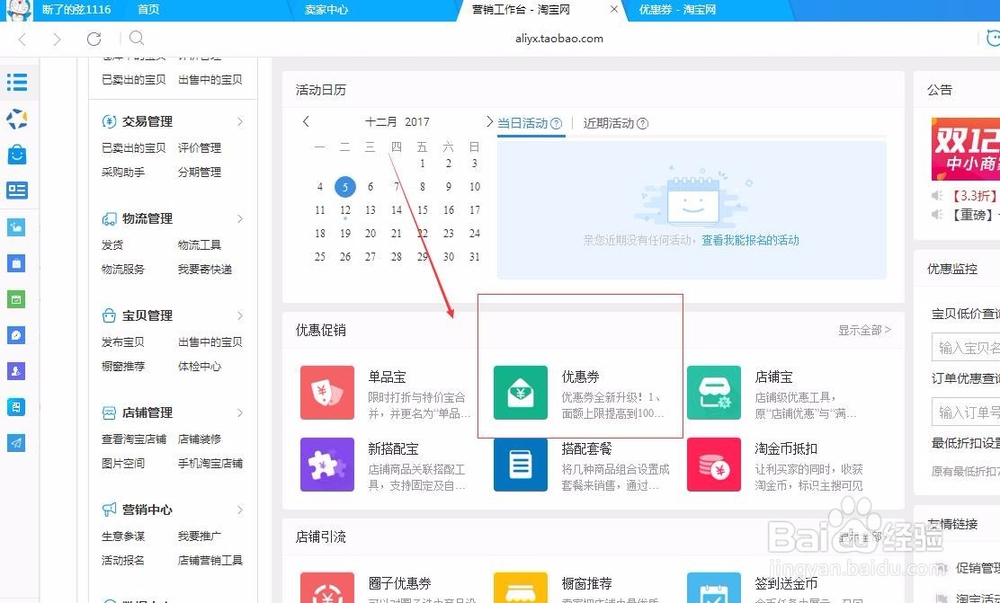
Task: Open 评价管理 under 交易管理
Action: 200,148
